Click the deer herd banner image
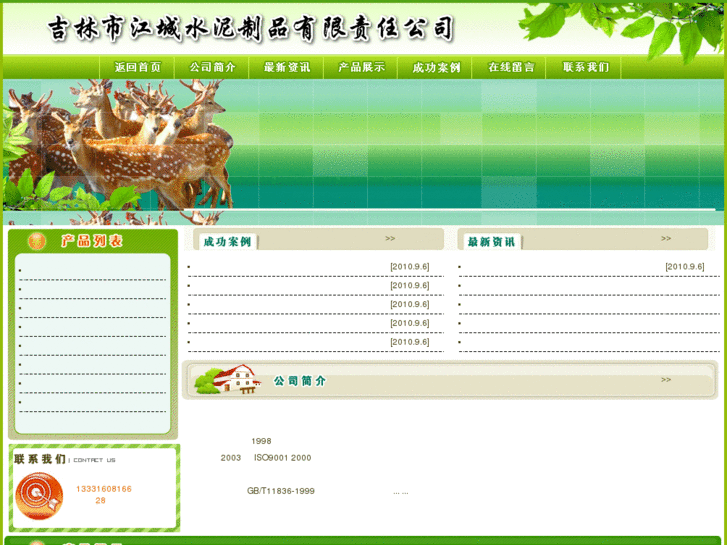 (118, 145)
